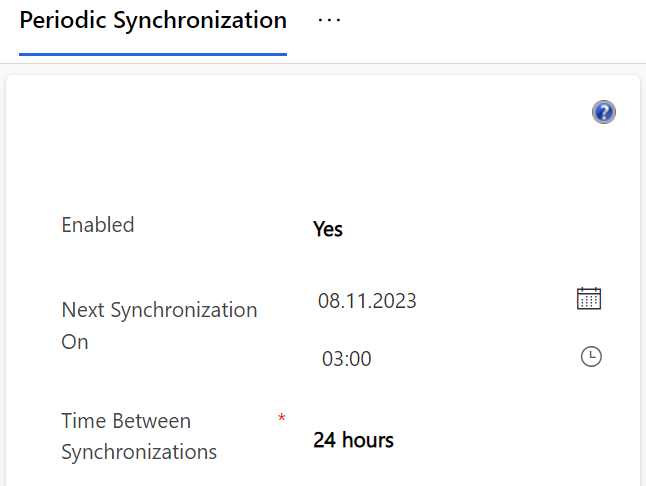Open the clock time picker icon
The height and width of the screenshot is (486, 646).
point(591,357)
